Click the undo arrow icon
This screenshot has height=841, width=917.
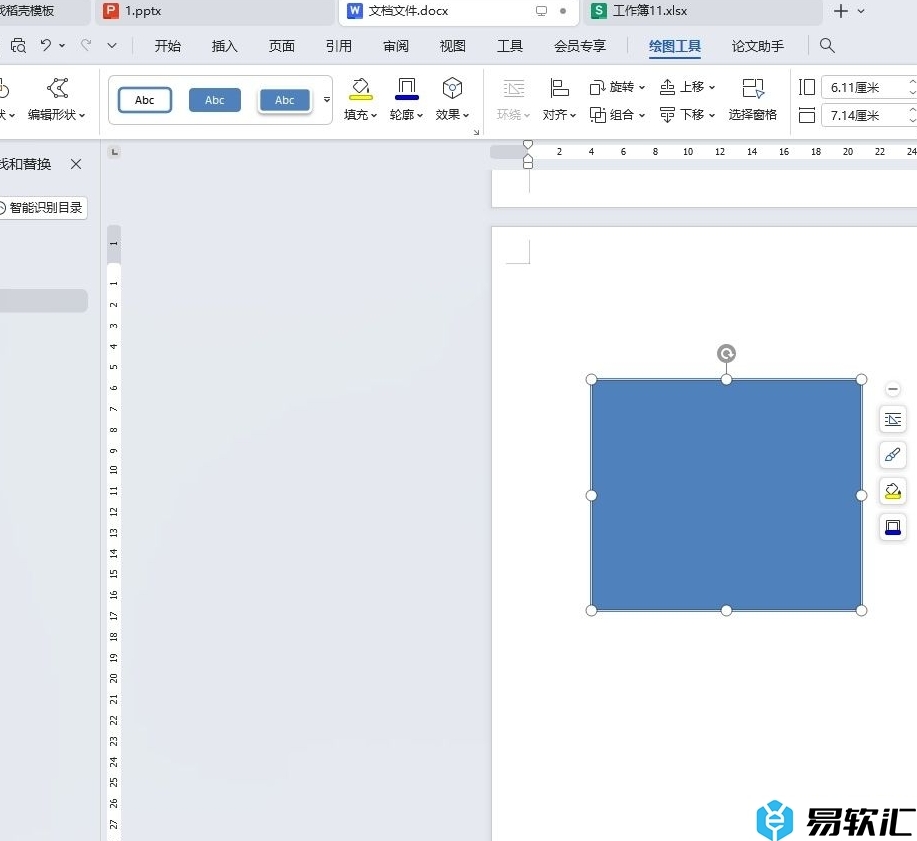[46, 45]
